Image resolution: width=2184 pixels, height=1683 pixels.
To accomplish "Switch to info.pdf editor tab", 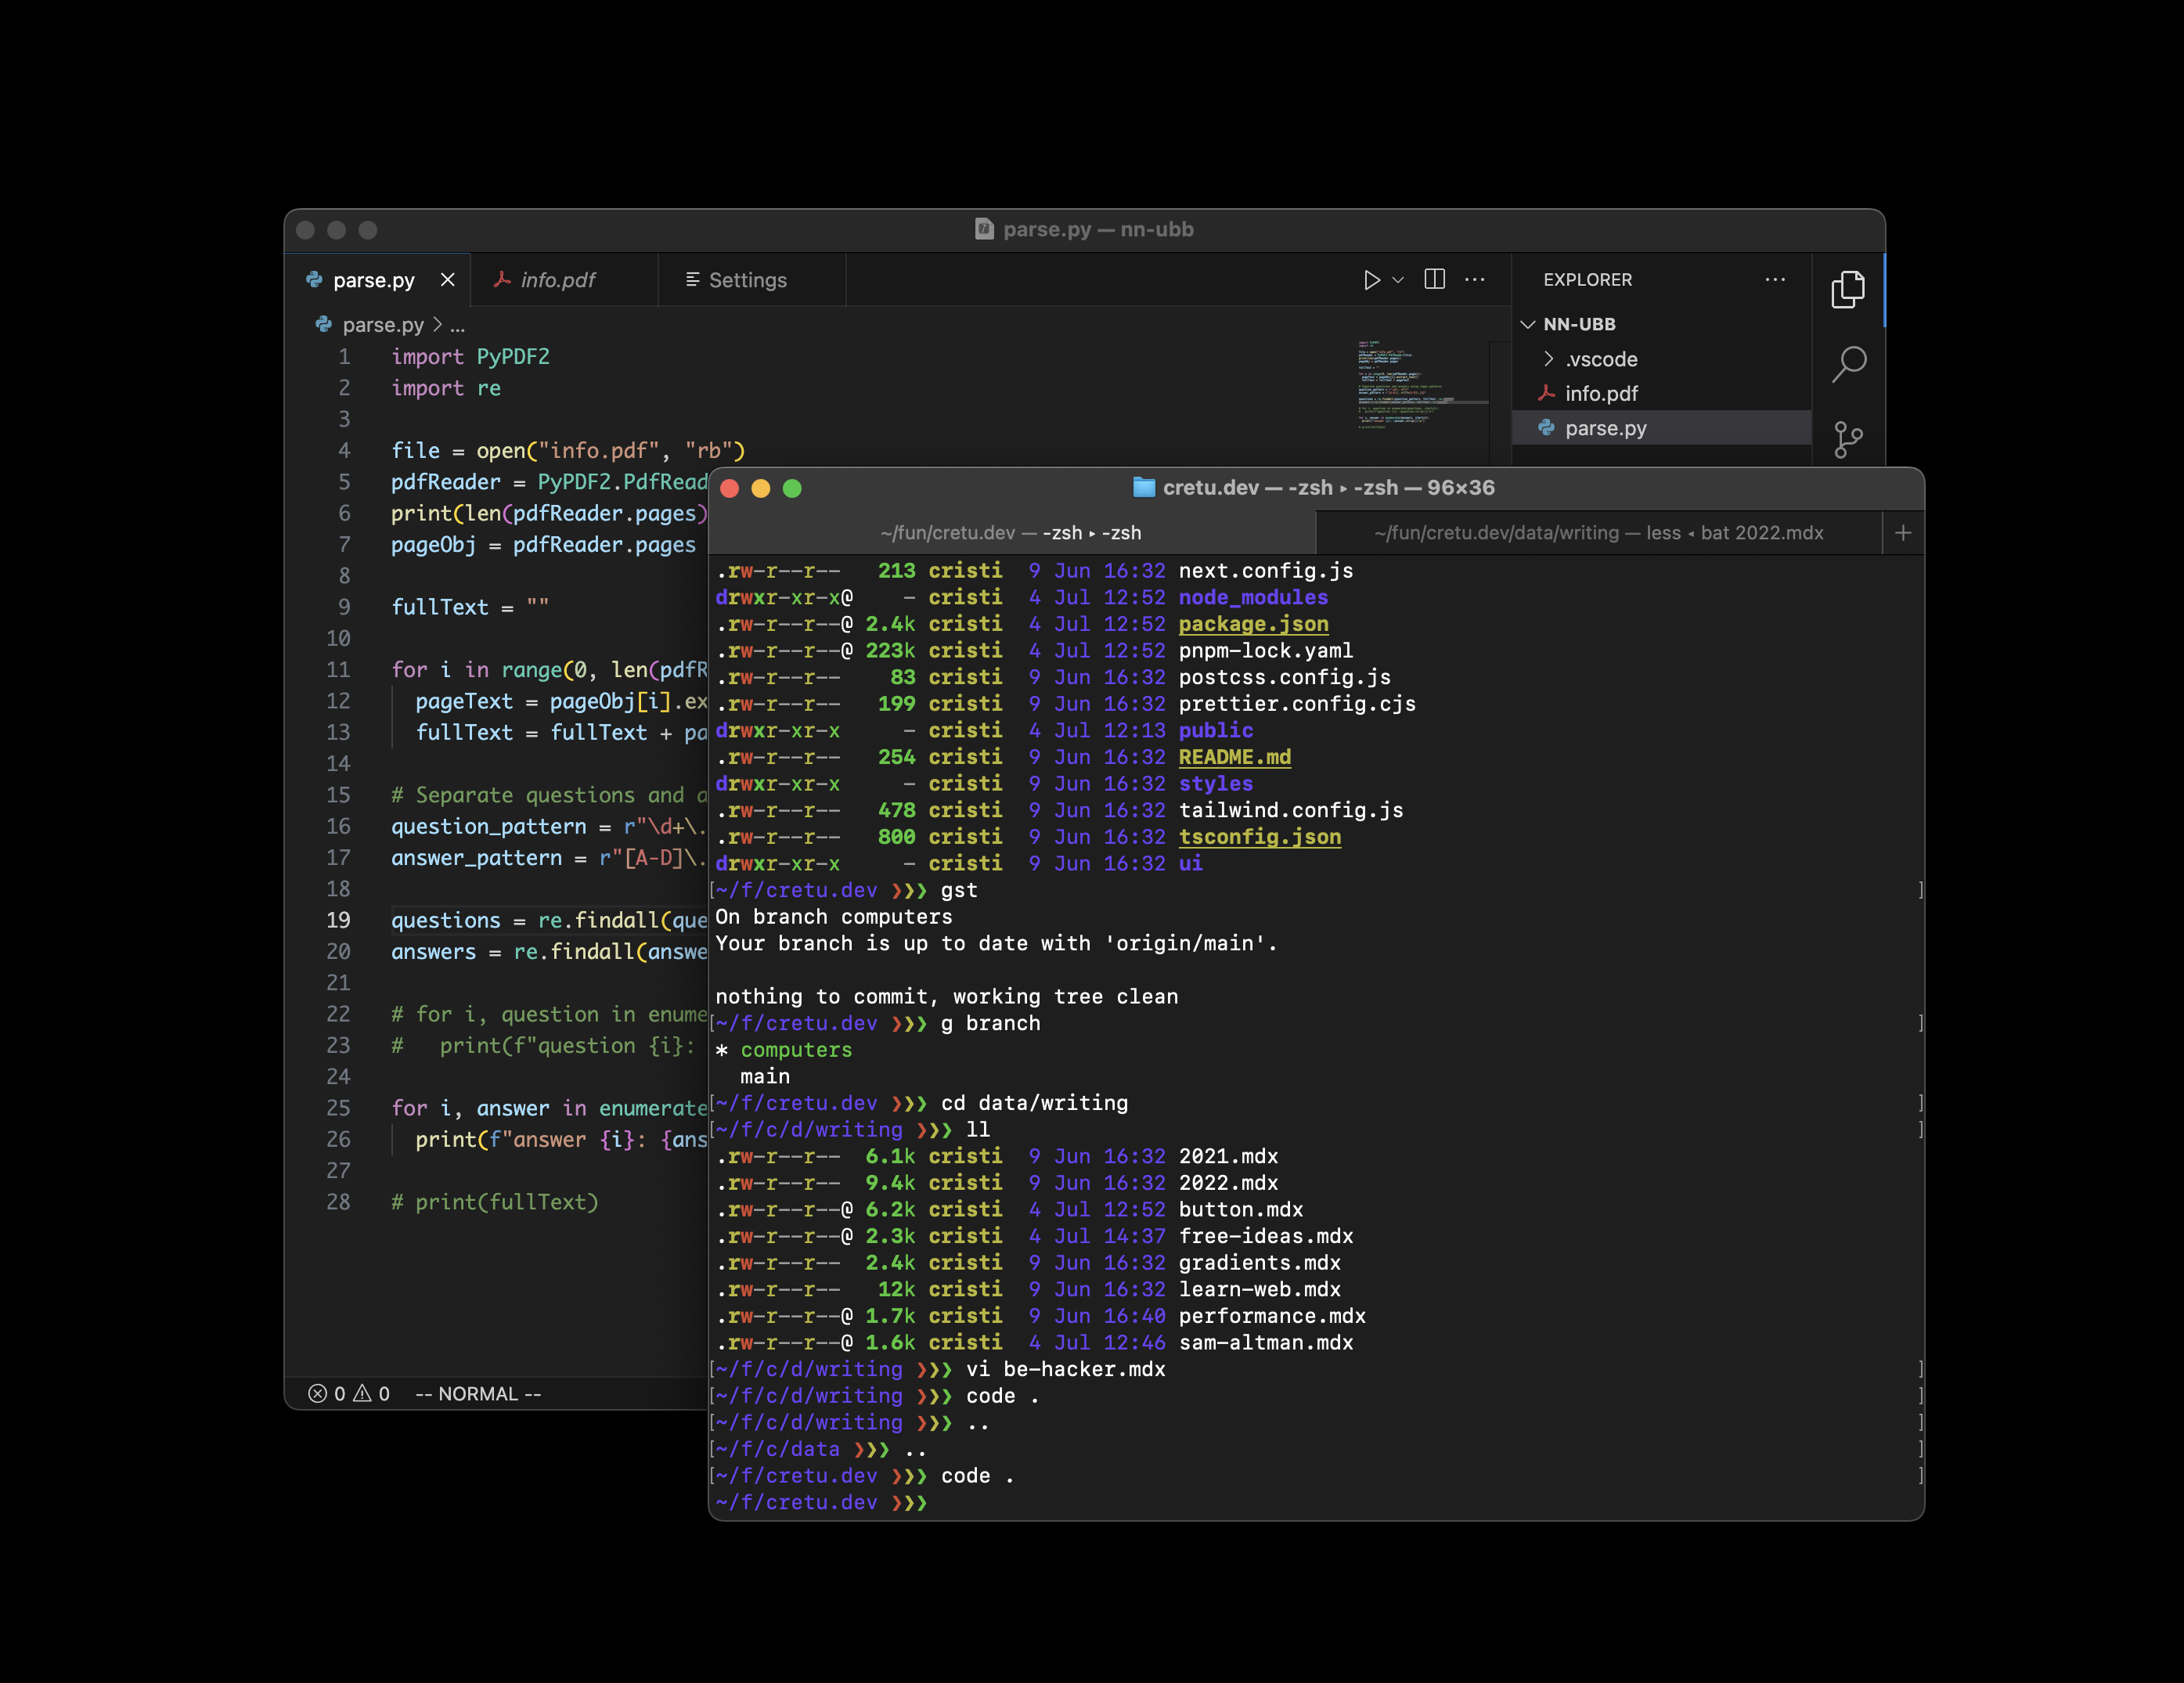I will click(x=557, y=280).
